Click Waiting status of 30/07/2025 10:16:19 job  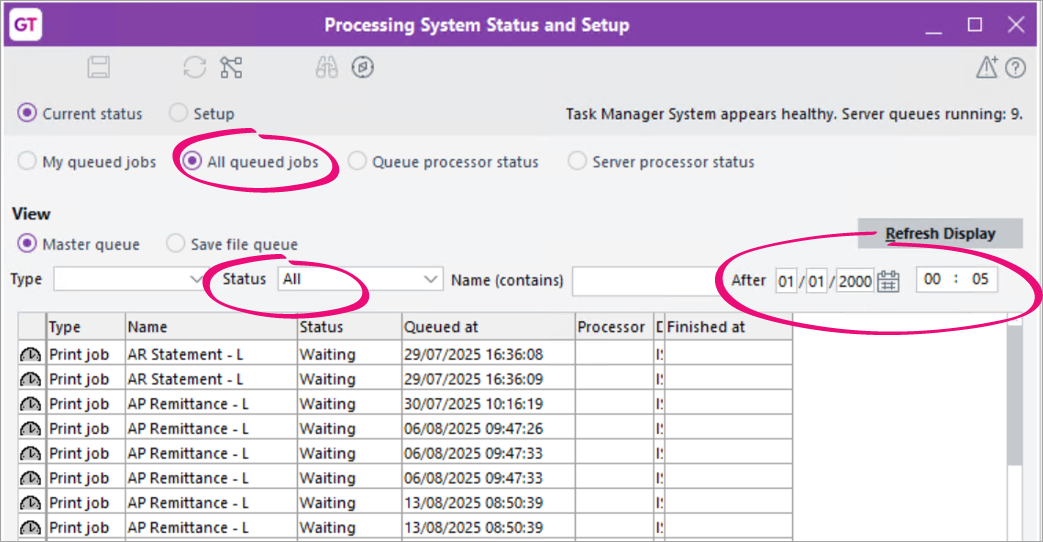pos(350,404)
